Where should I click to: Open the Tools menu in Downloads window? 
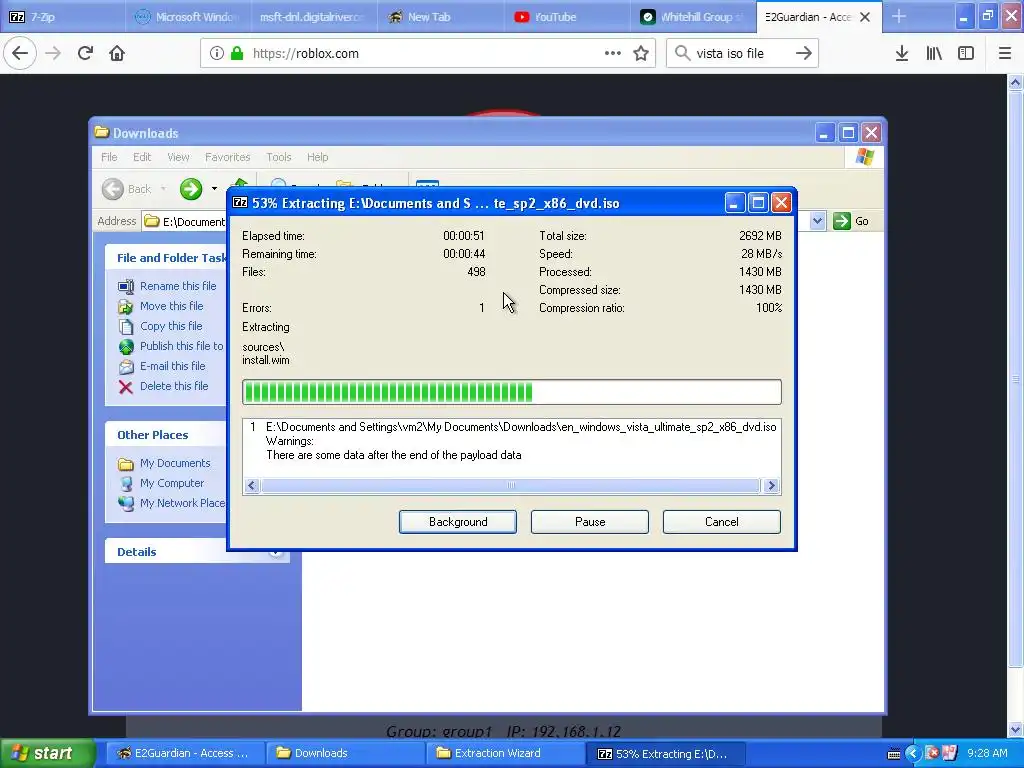point(279,157)
